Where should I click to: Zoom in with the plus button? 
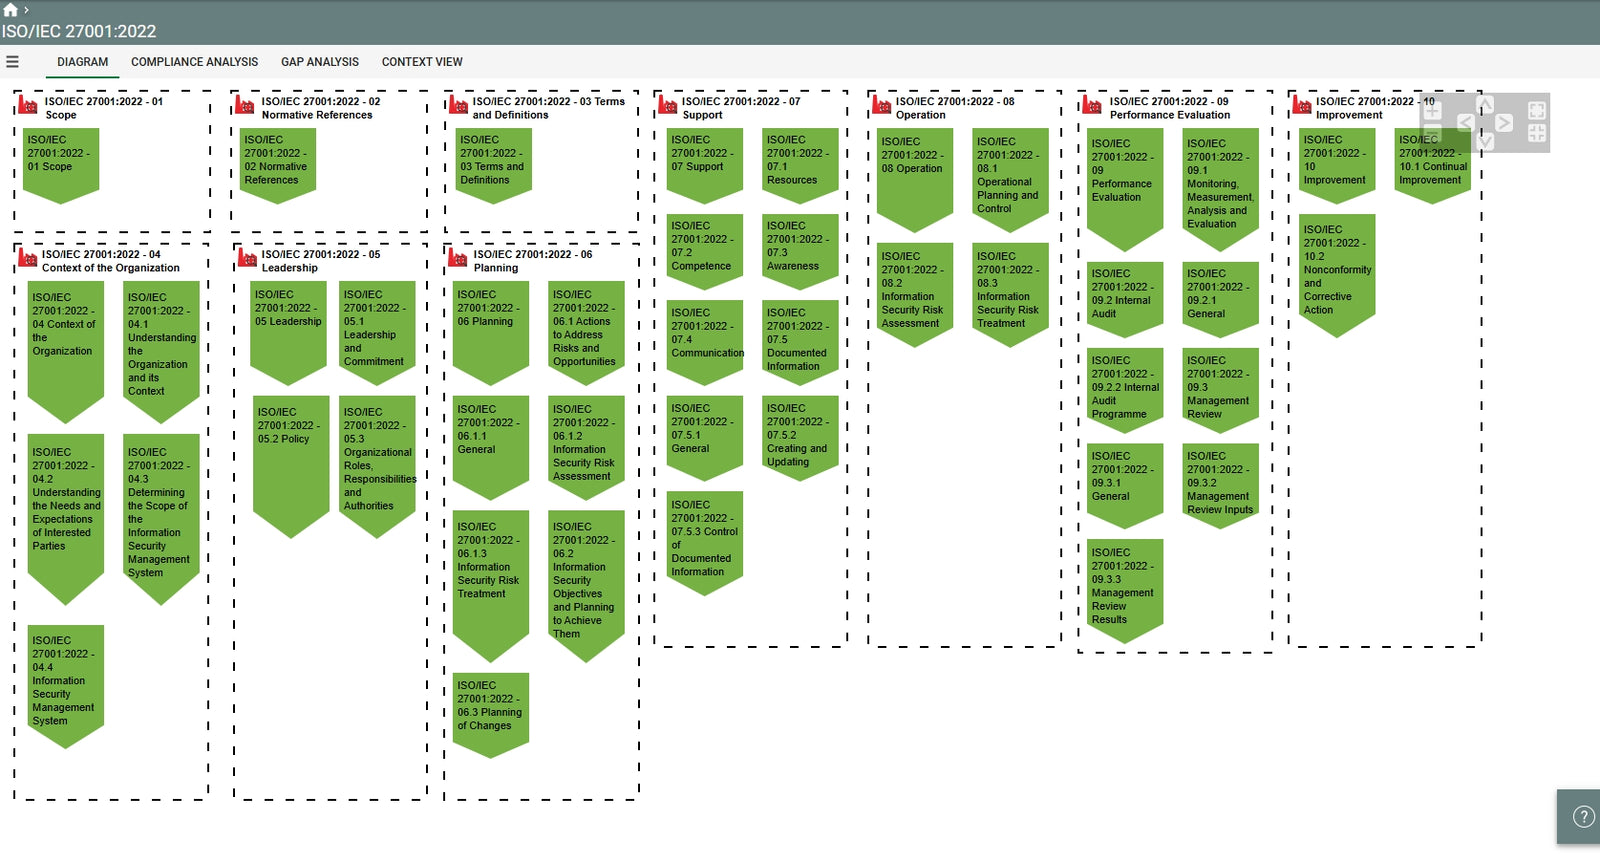click(1432, 110)
